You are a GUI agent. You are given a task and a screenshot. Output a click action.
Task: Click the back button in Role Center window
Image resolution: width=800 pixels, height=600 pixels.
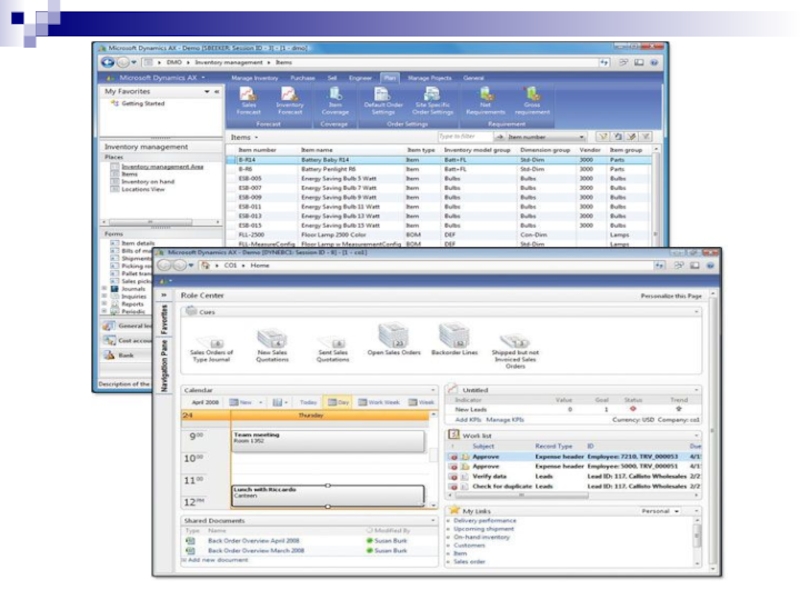[x=164, y=265]
